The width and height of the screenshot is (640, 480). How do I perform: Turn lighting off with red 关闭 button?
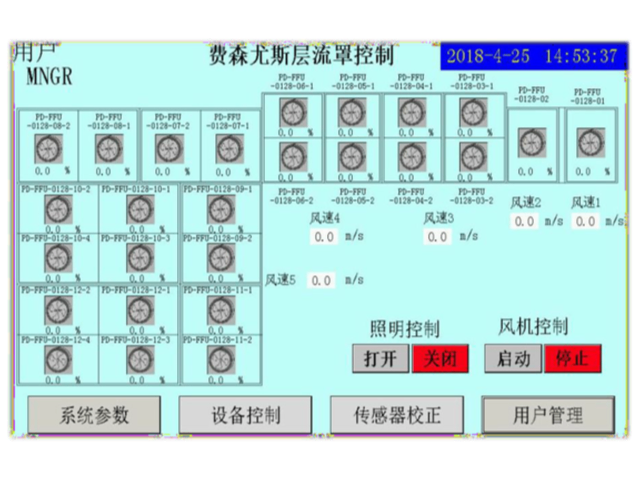coord(440,359)
